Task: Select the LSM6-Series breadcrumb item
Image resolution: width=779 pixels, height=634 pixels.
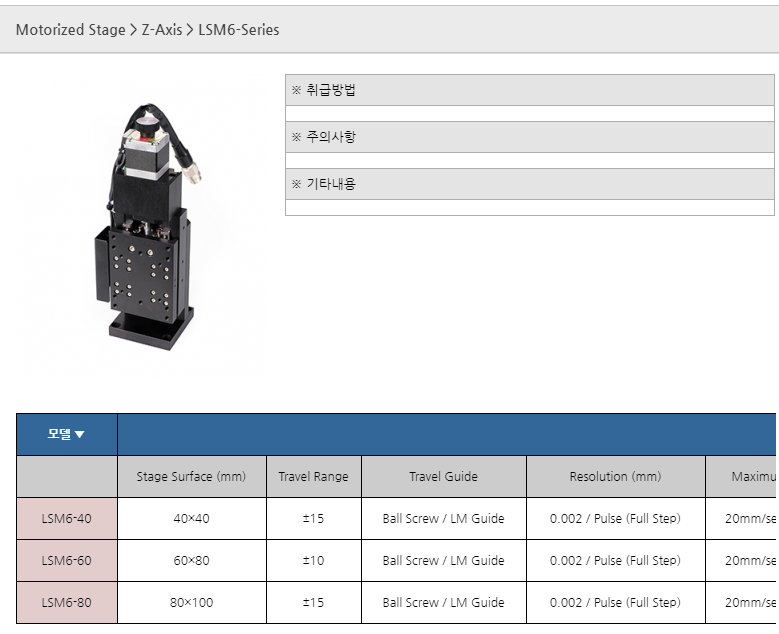Action: point(238,30)
